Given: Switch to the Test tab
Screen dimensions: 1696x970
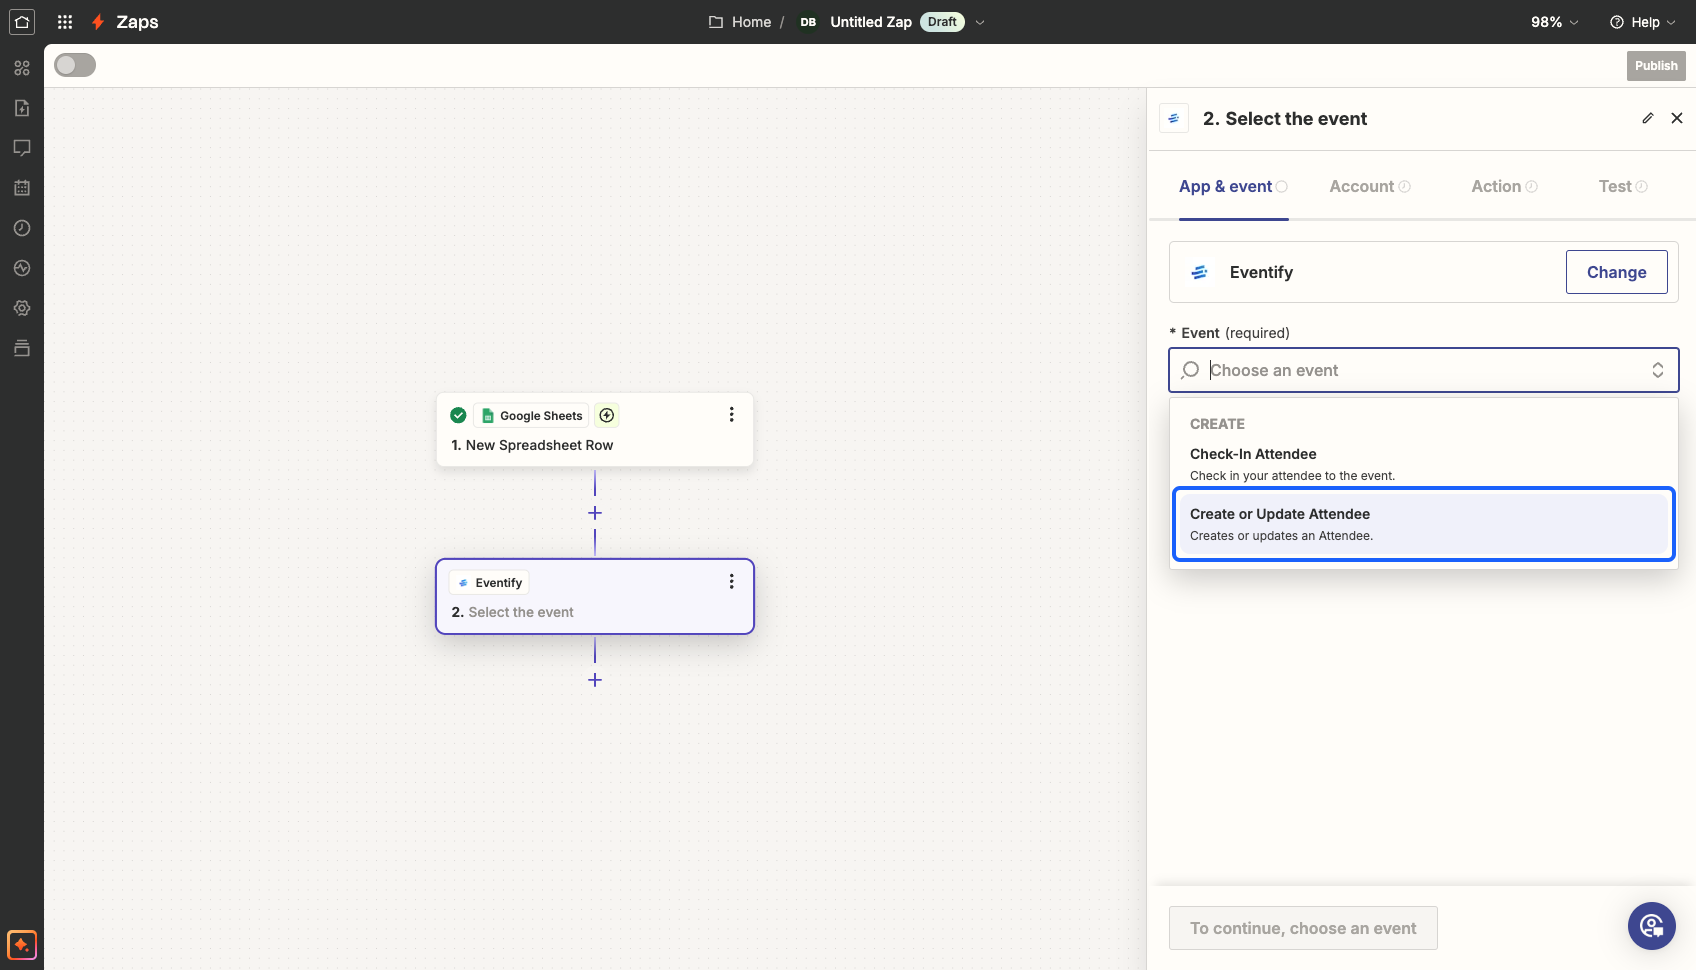Looking at the screenshot, I should point(1623,186).
